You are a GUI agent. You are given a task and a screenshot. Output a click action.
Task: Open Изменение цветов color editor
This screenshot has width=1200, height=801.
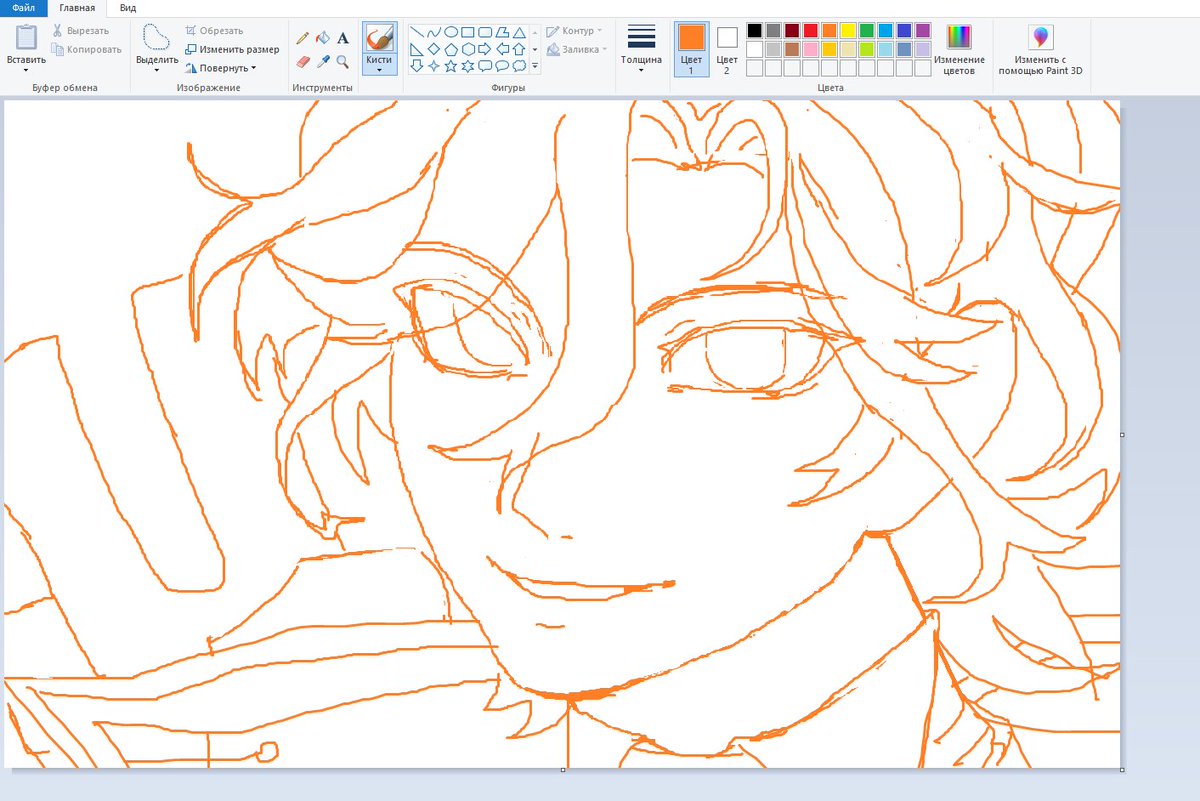959,49
